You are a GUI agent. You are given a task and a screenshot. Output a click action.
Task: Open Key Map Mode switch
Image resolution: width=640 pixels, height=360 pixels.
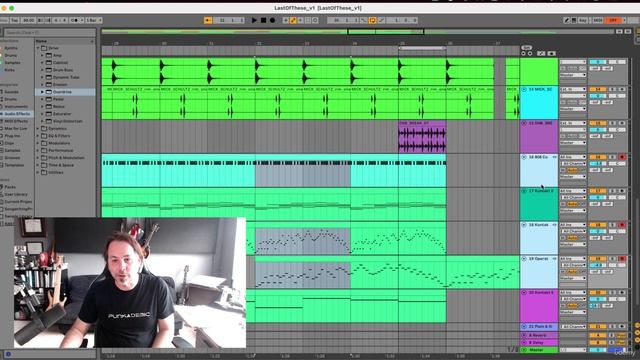click(583, 20)
